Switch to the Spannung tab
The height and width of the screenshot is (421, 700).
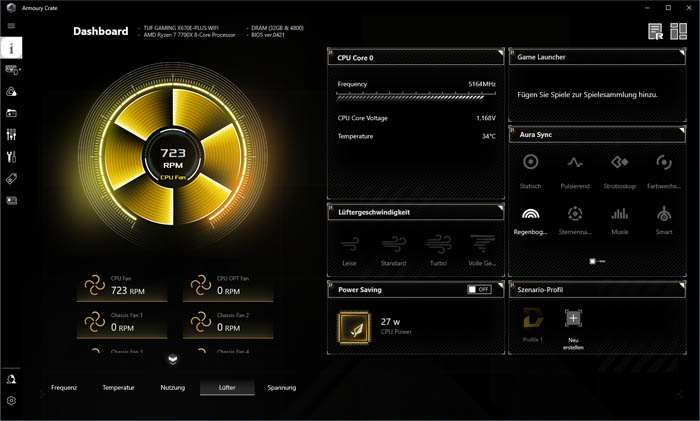pos(282,388)
